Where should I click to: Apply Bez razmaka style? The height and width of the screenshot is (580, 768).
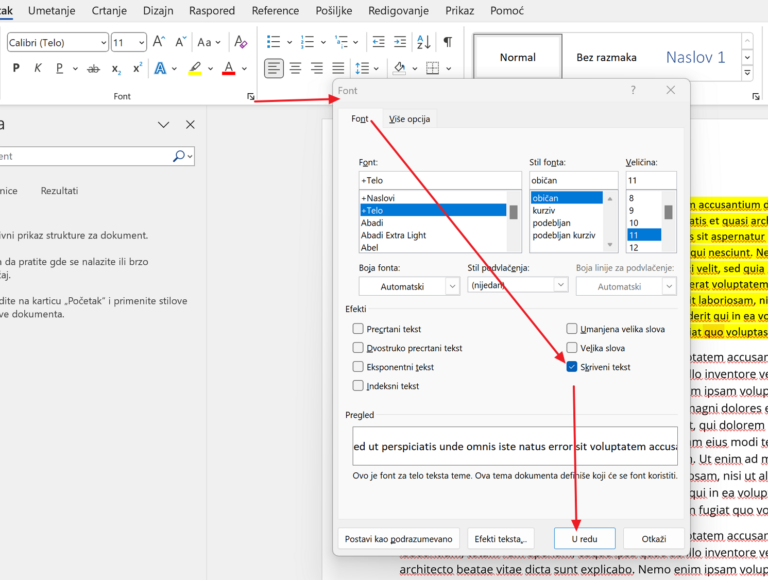click(606, 57)
